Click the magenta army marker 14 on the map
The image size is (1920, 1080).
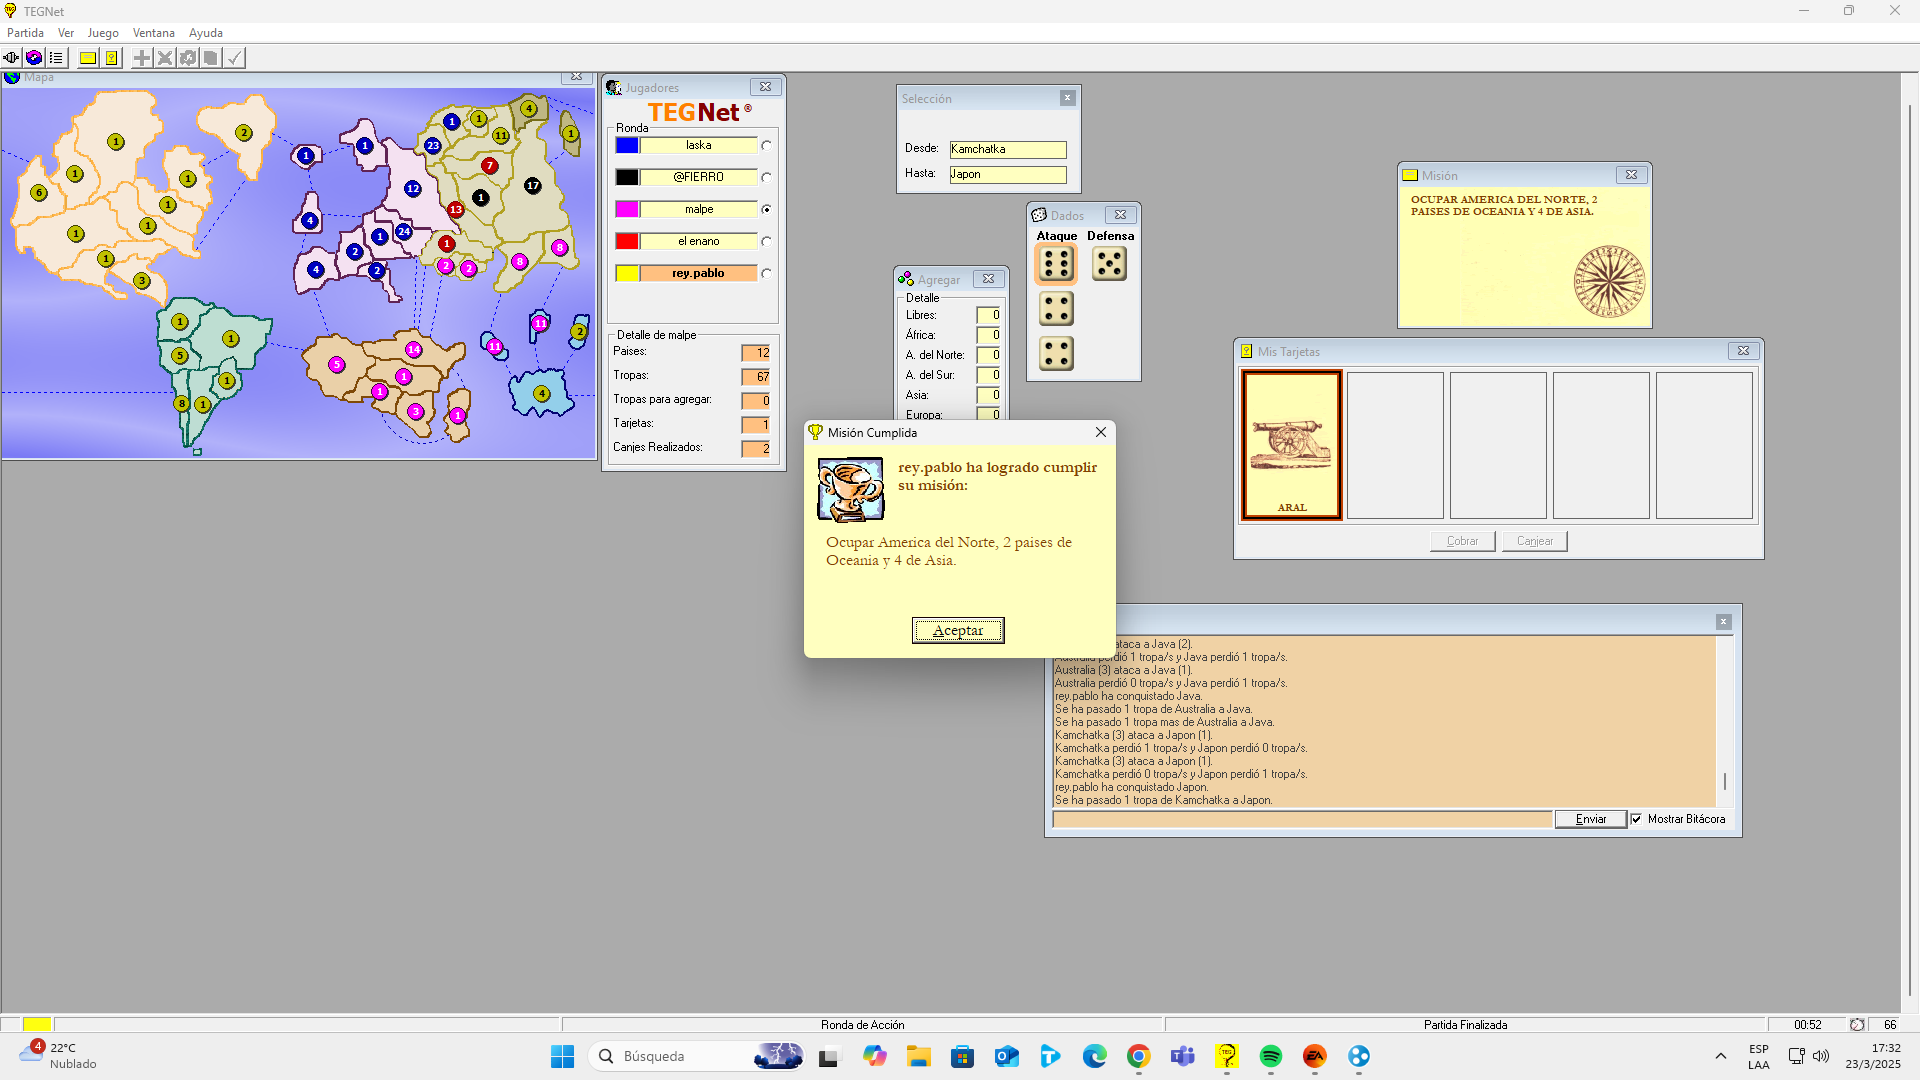tap(414, 350)
